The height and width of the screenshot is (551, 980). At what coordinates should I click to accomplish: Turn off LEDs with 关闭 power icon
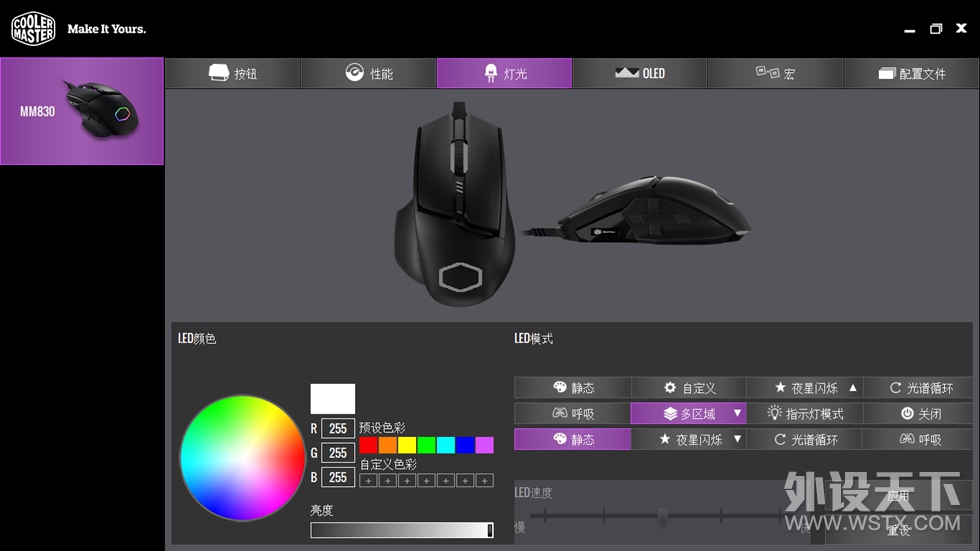[x=921, y=413]
